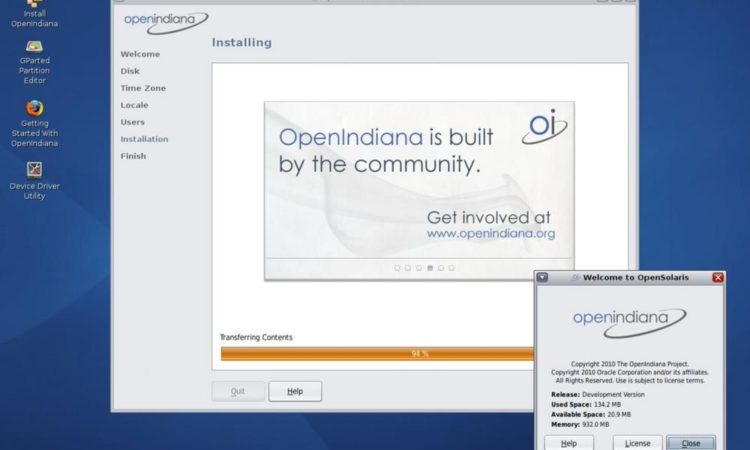Select the Time Zone step

[x=143, y=88]
